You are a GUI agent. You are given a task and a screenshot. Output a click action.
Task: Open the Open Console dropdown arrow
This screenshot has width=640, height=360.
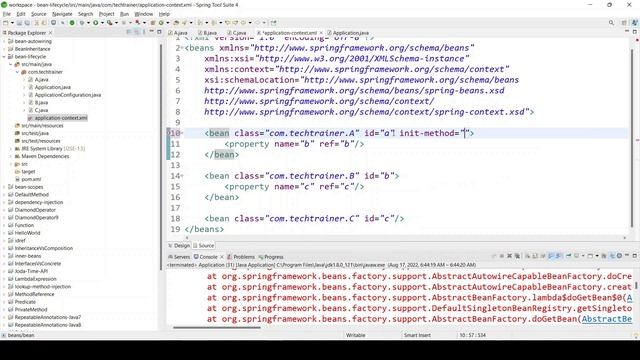pos(597,256)
